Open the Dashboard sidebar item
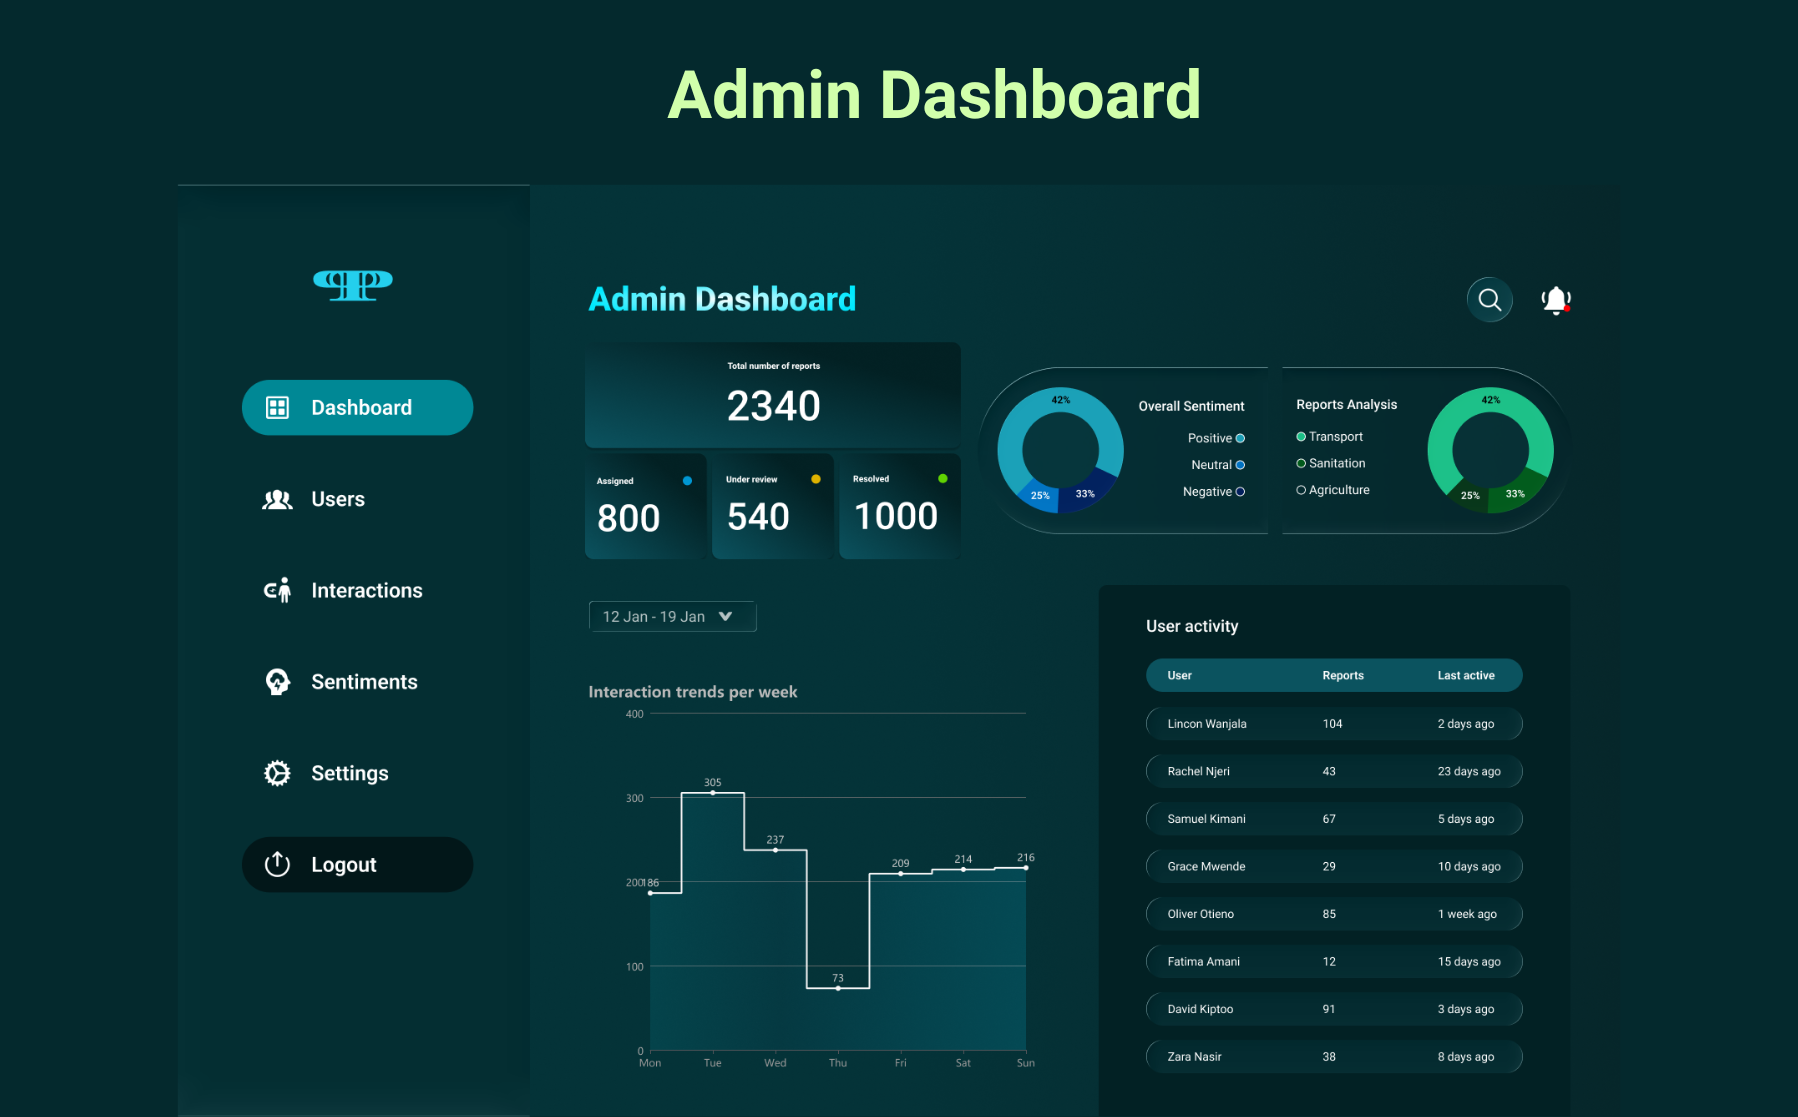1798x1117 pixels. [x=357, y=407]
